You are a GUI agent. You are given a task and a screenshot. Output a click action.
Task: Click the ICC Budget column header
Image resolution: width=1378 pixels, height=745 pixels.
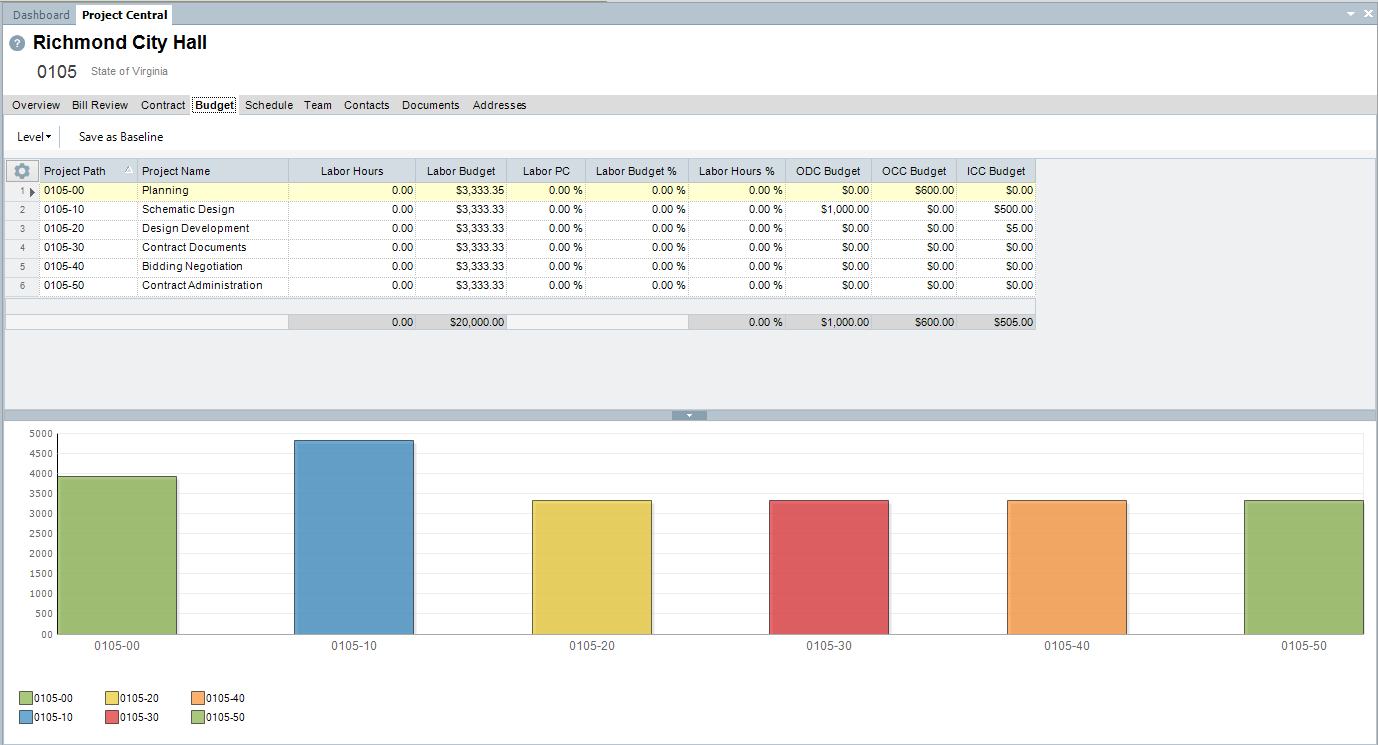point(996,171)
